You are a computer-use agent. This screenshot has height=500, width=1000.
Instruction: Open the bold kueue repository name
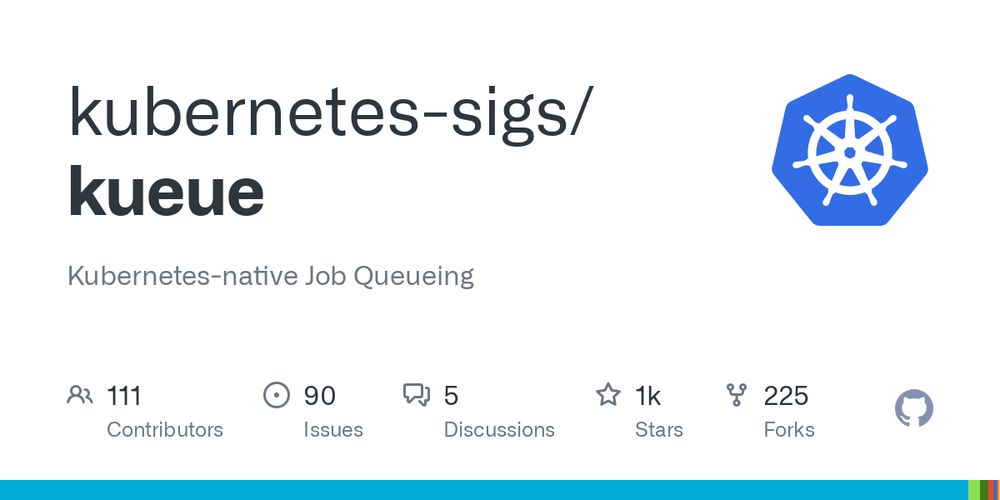[x=166, y=192]
